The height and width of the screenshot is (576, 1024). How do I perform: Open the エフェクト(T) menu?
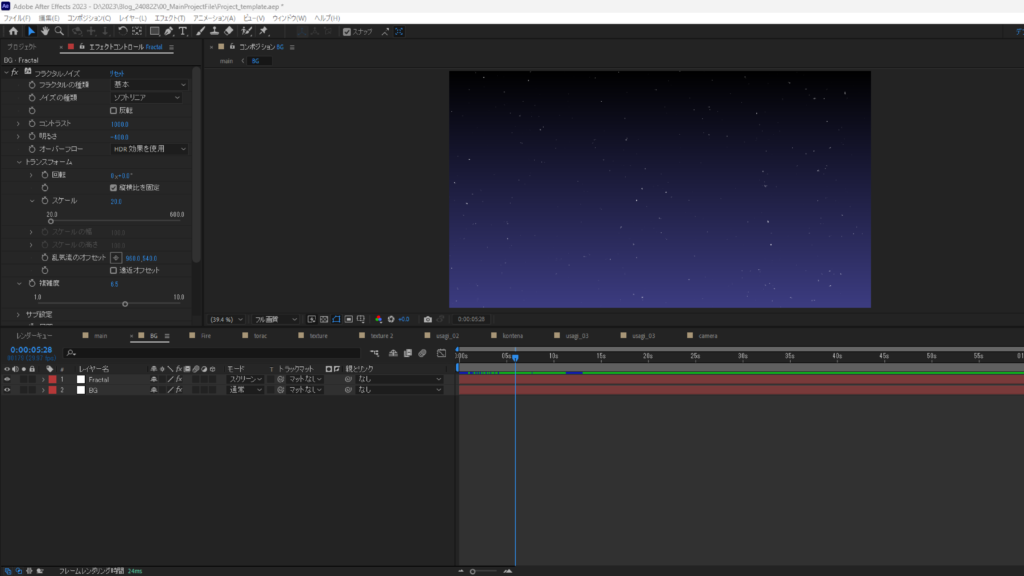(170, 18)
